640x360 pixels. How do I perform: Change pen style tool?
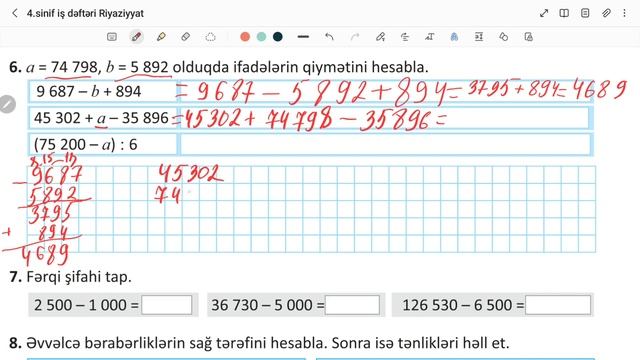[454, 37]
